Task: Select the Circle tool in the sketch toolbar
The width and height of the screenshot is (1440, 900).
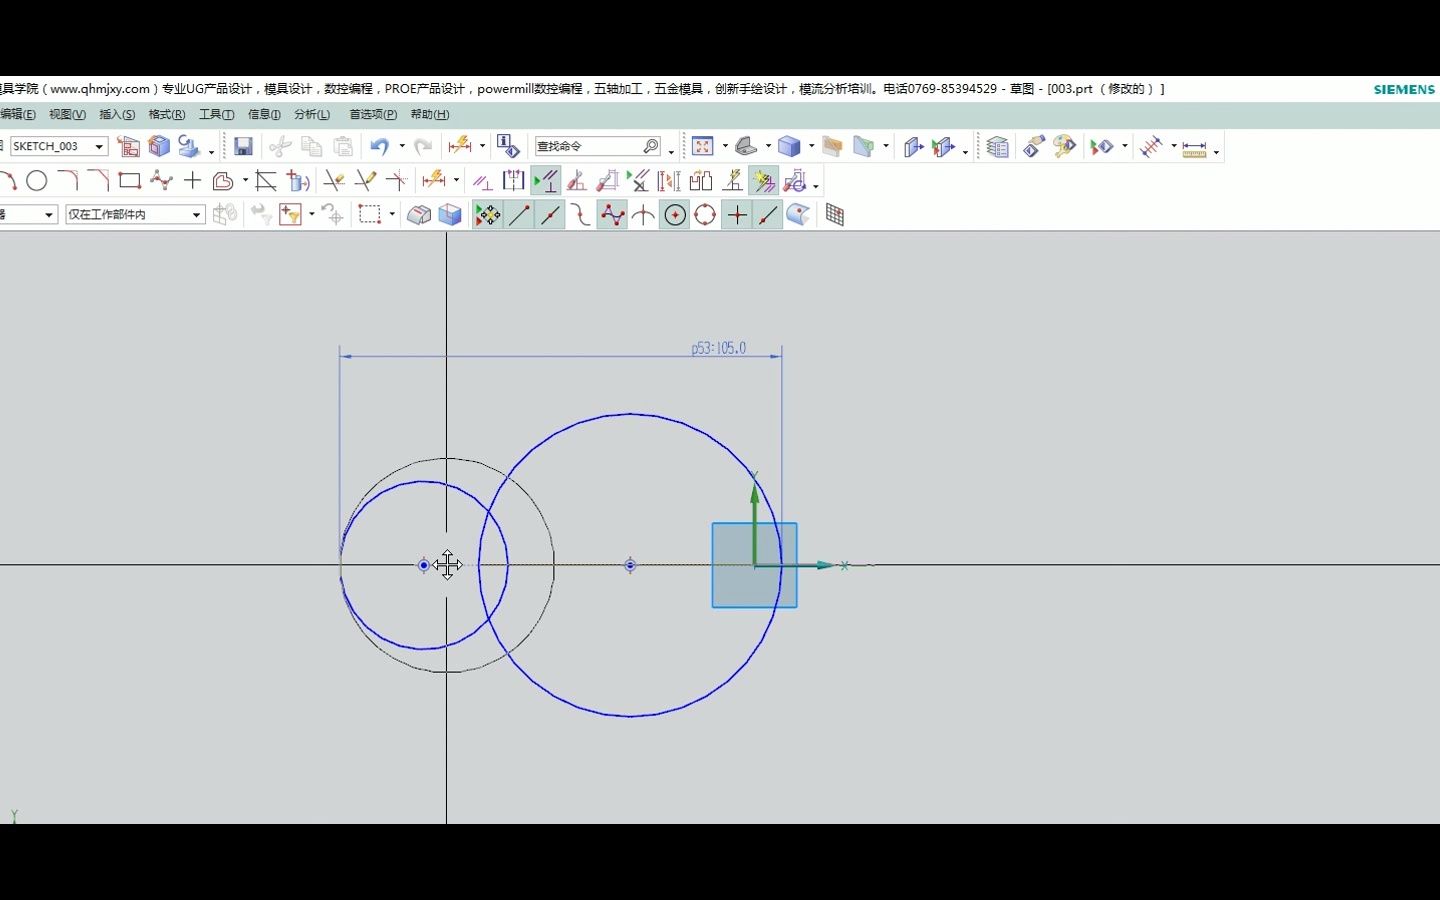Action: [x=37, y=181]
